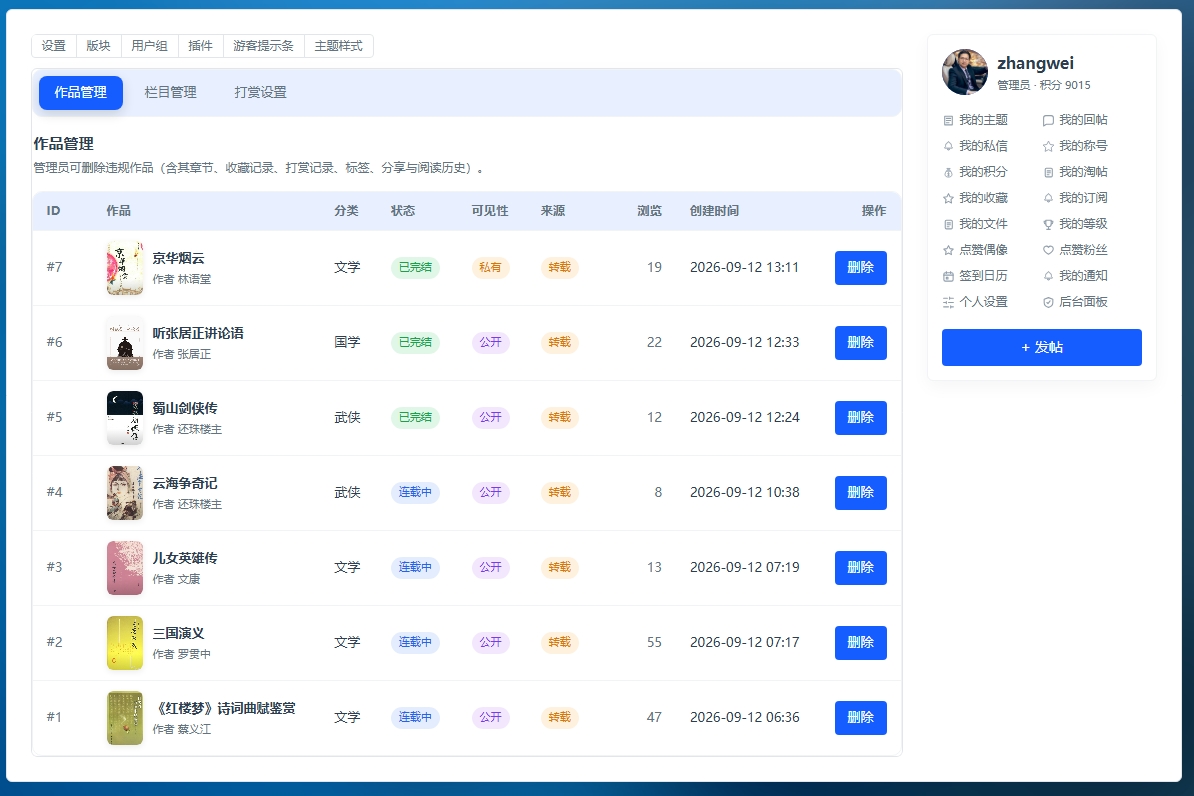Open the 云海争奇记 book cover
This screenshot has width=1194, height=796.
[x=125, y=493]
